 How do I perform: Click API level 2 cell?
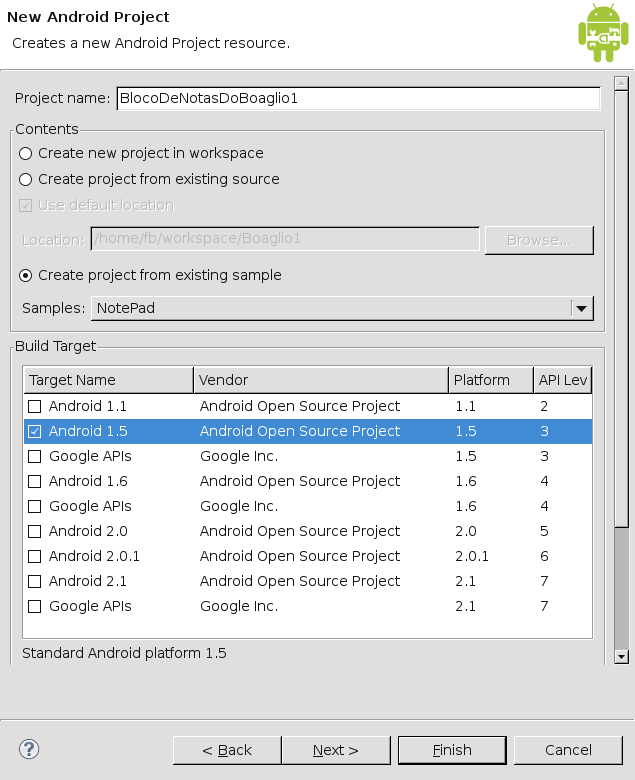pyautogui.click(x=544, y=406)
